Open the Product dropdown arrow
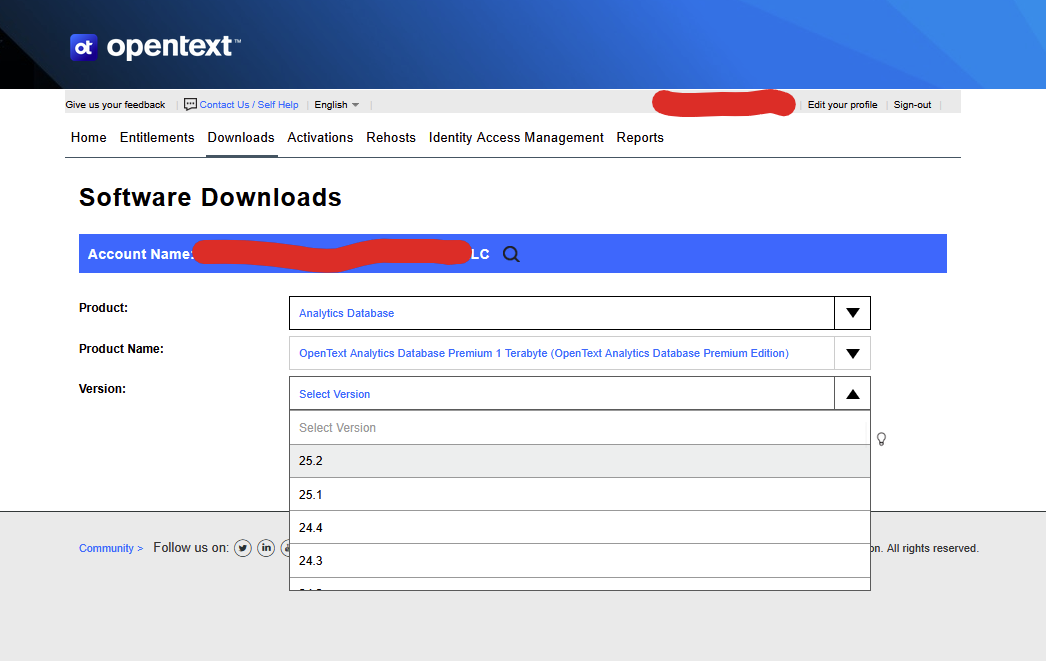 point(852,313)
